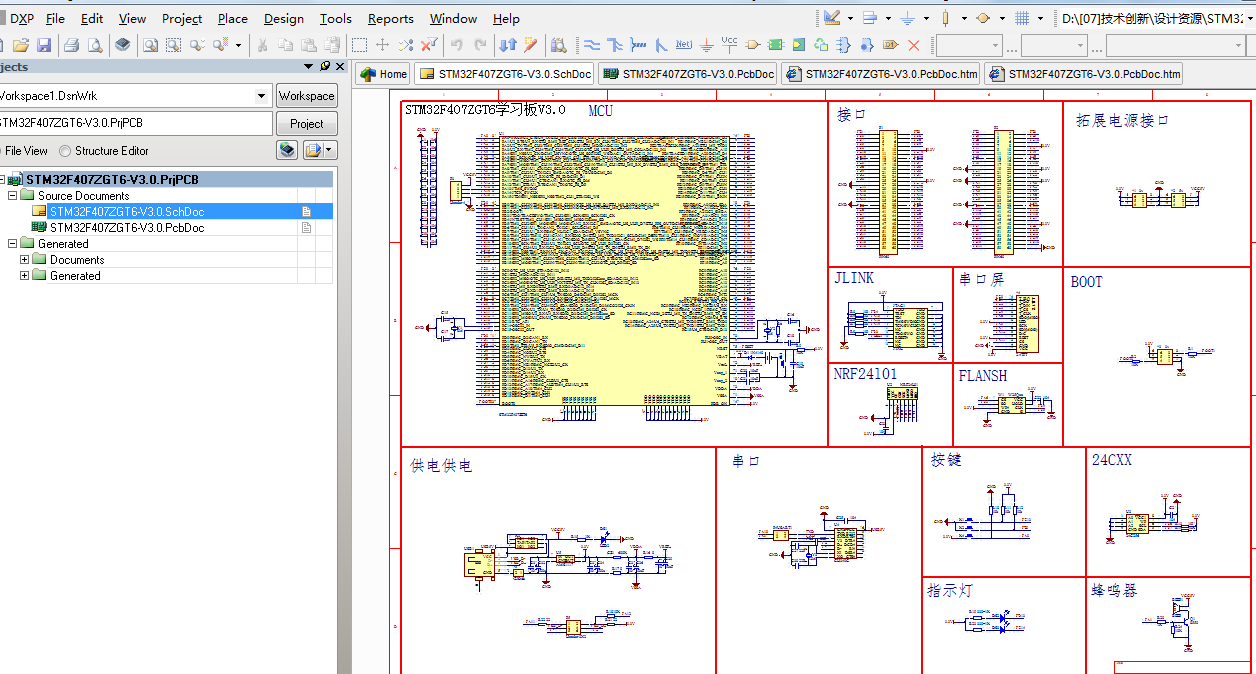This screenshot has height=674, width=1256.
Task: Browse component libraries icon
Action: point(558,45)
